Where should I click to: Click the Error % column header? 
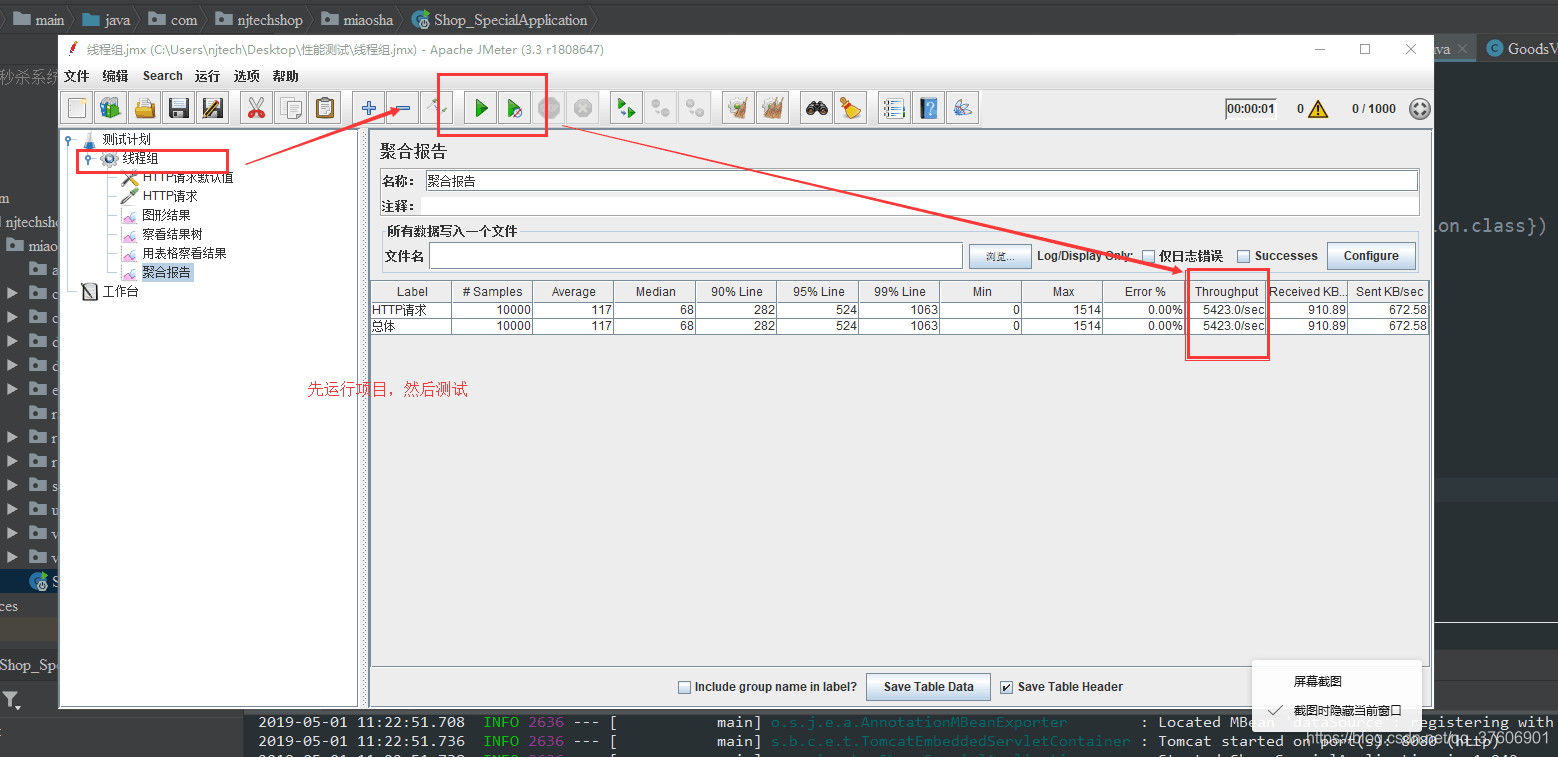pyautogui.click(x=1144, y=292)
